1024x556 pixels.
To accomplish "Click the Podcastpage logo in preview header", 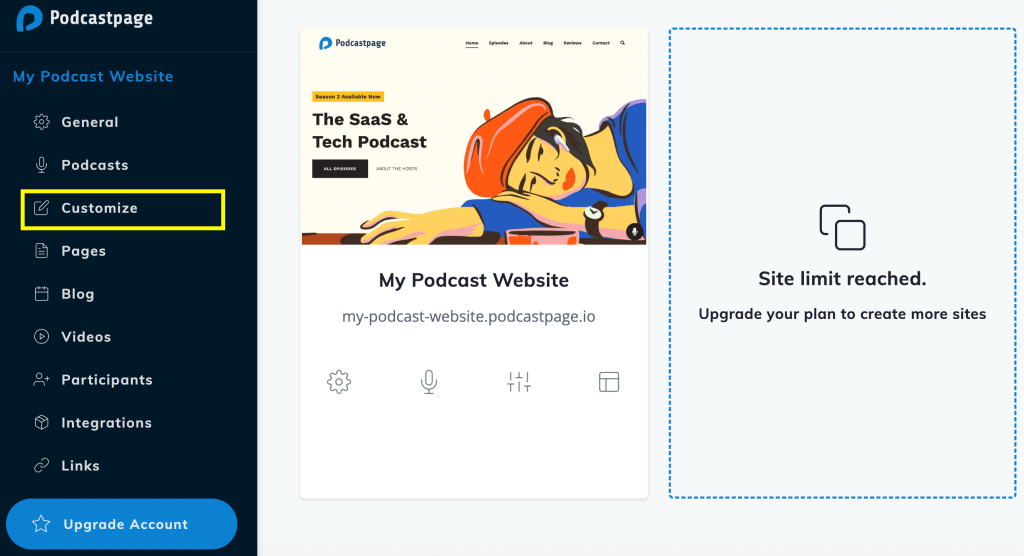I will click(x=352, y=43).
